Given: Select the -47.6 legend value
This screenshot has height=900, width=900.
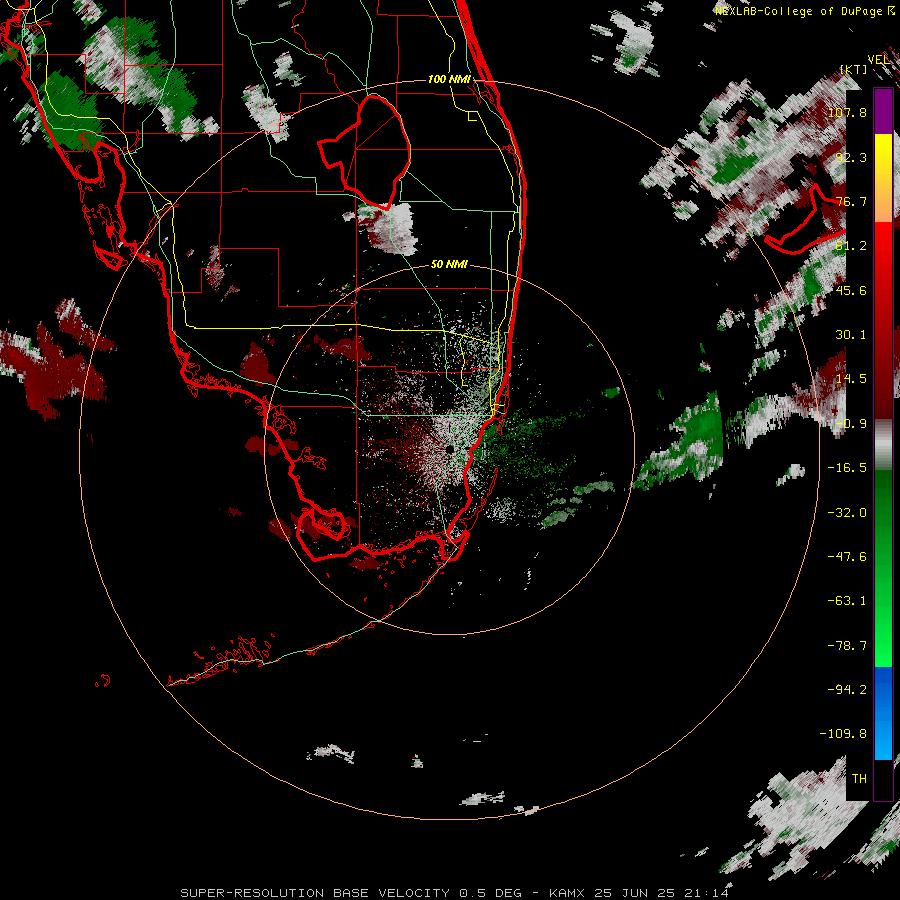Looking at the screenshot, I should click(x=847, y=557).
